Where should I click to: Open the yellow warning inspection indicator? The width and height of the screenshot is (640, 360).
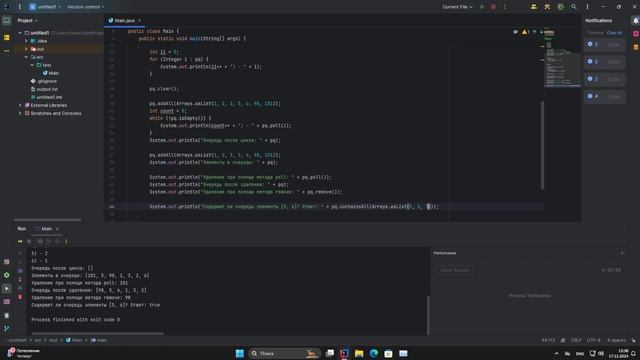(x=524, y=32)
